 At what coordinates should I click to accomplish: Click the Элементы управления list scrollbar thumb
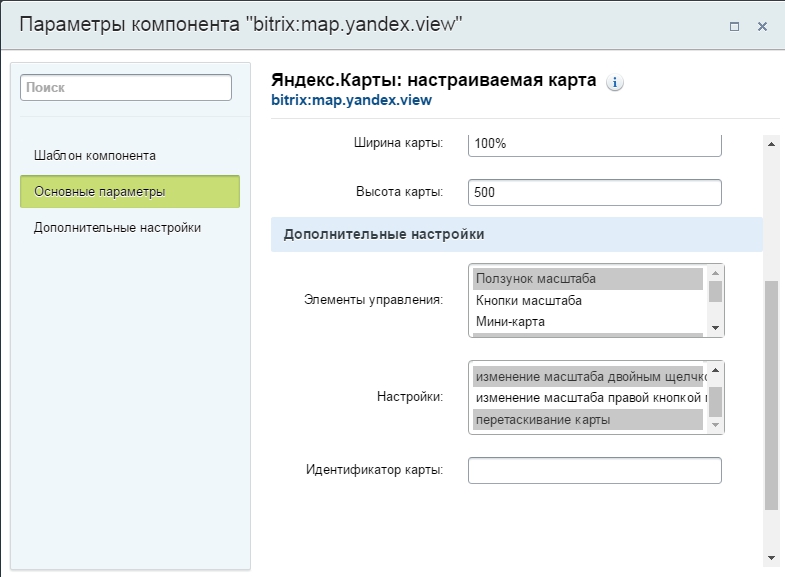(715, 291)
